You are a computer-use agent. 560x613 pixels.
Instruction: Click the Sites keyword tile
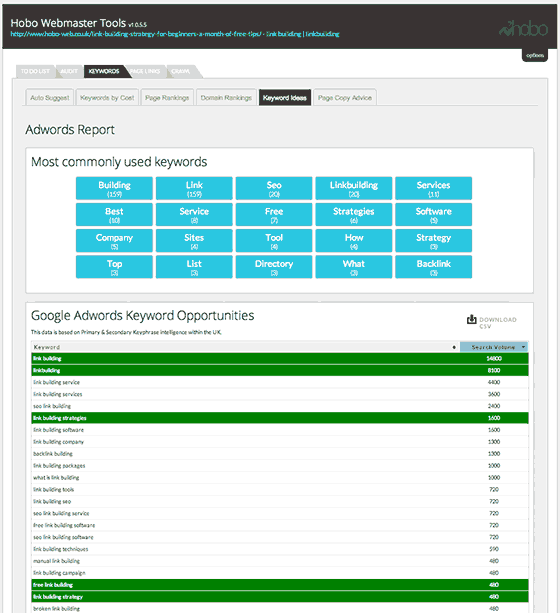[x=194, y=240]
